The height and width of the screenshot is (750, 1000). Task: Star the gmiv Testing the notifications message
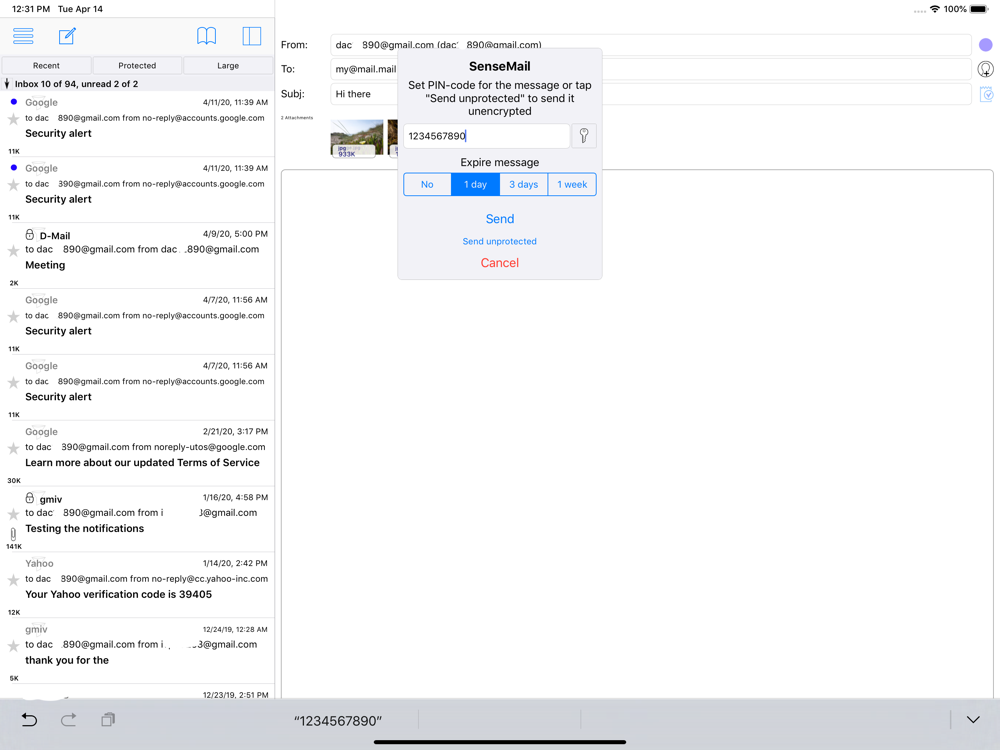click(x=13, y=514)
